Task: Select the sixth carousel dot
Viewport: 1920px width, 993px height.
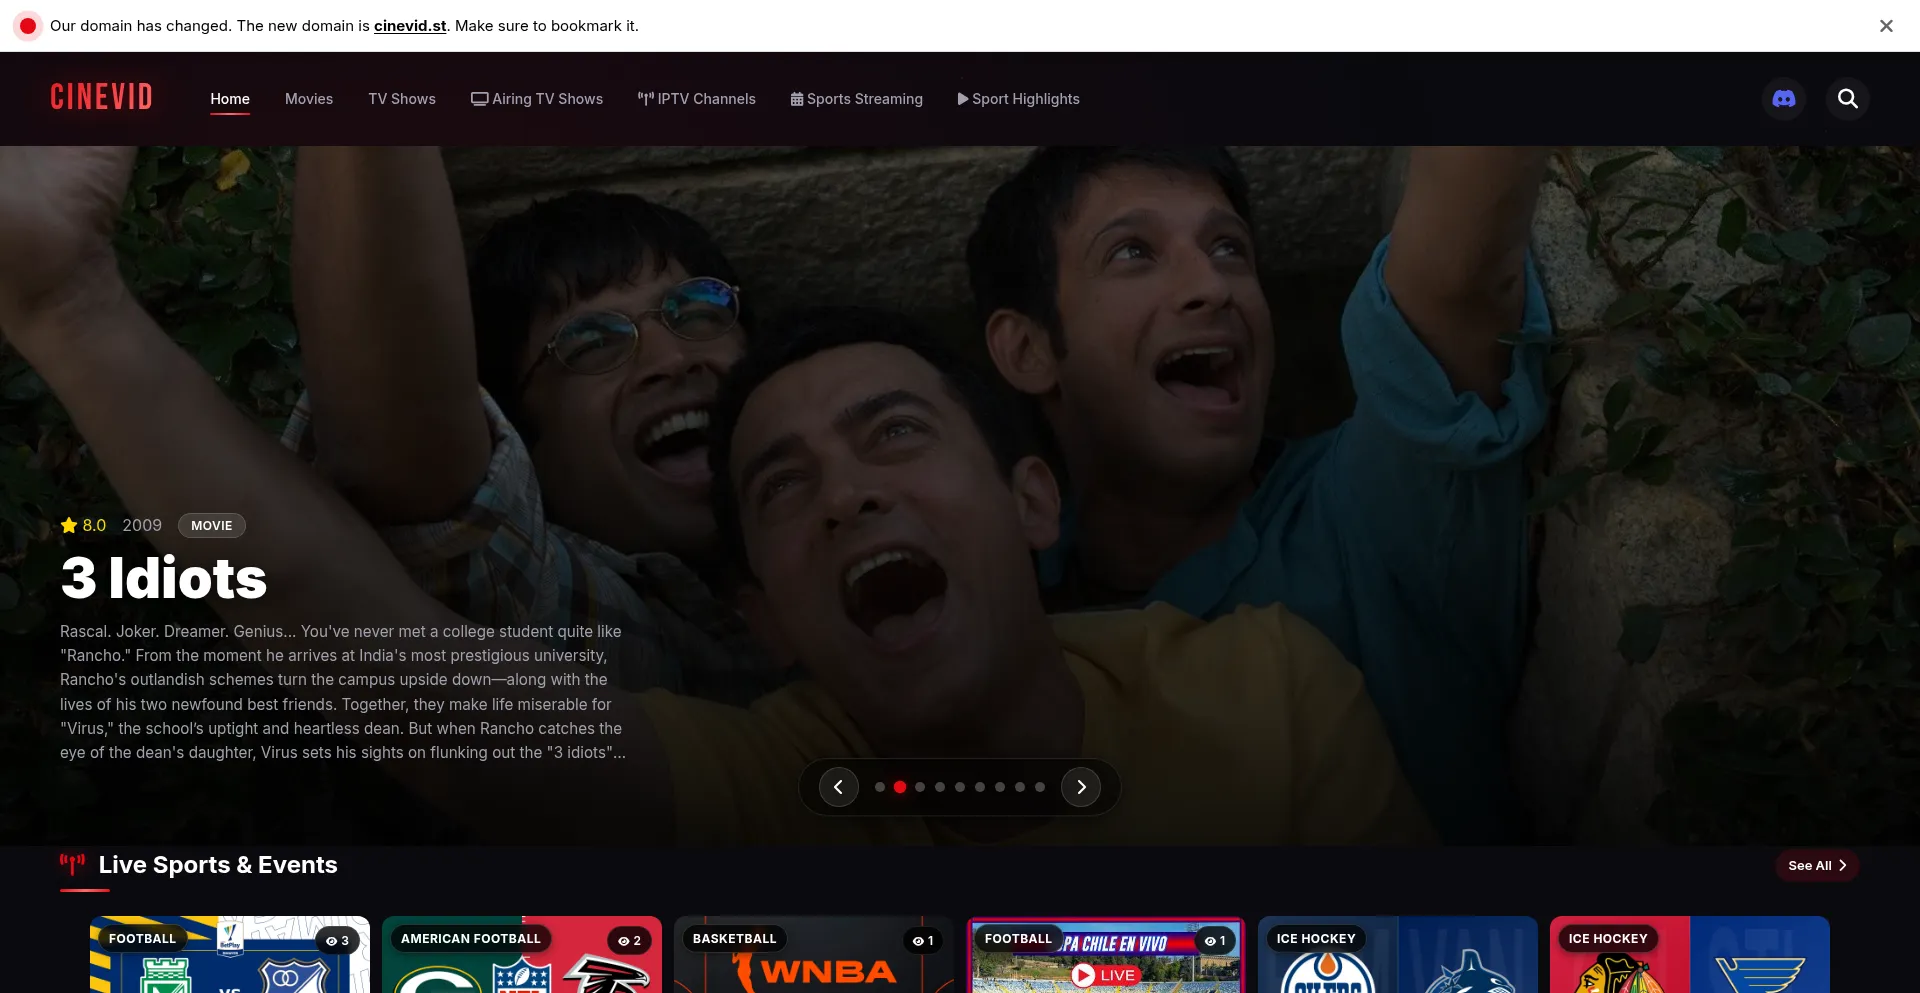Action: 980,787
